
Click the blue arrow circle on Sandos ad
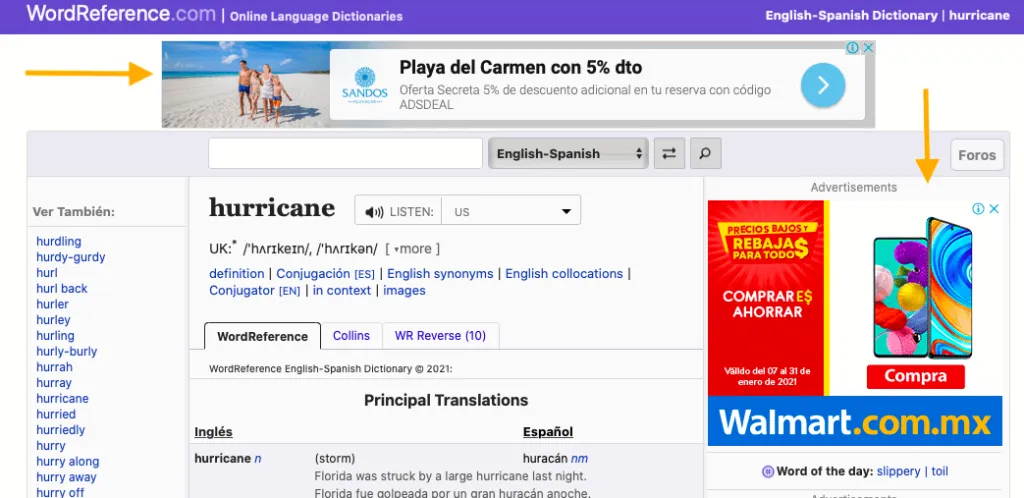coord(823,85)
